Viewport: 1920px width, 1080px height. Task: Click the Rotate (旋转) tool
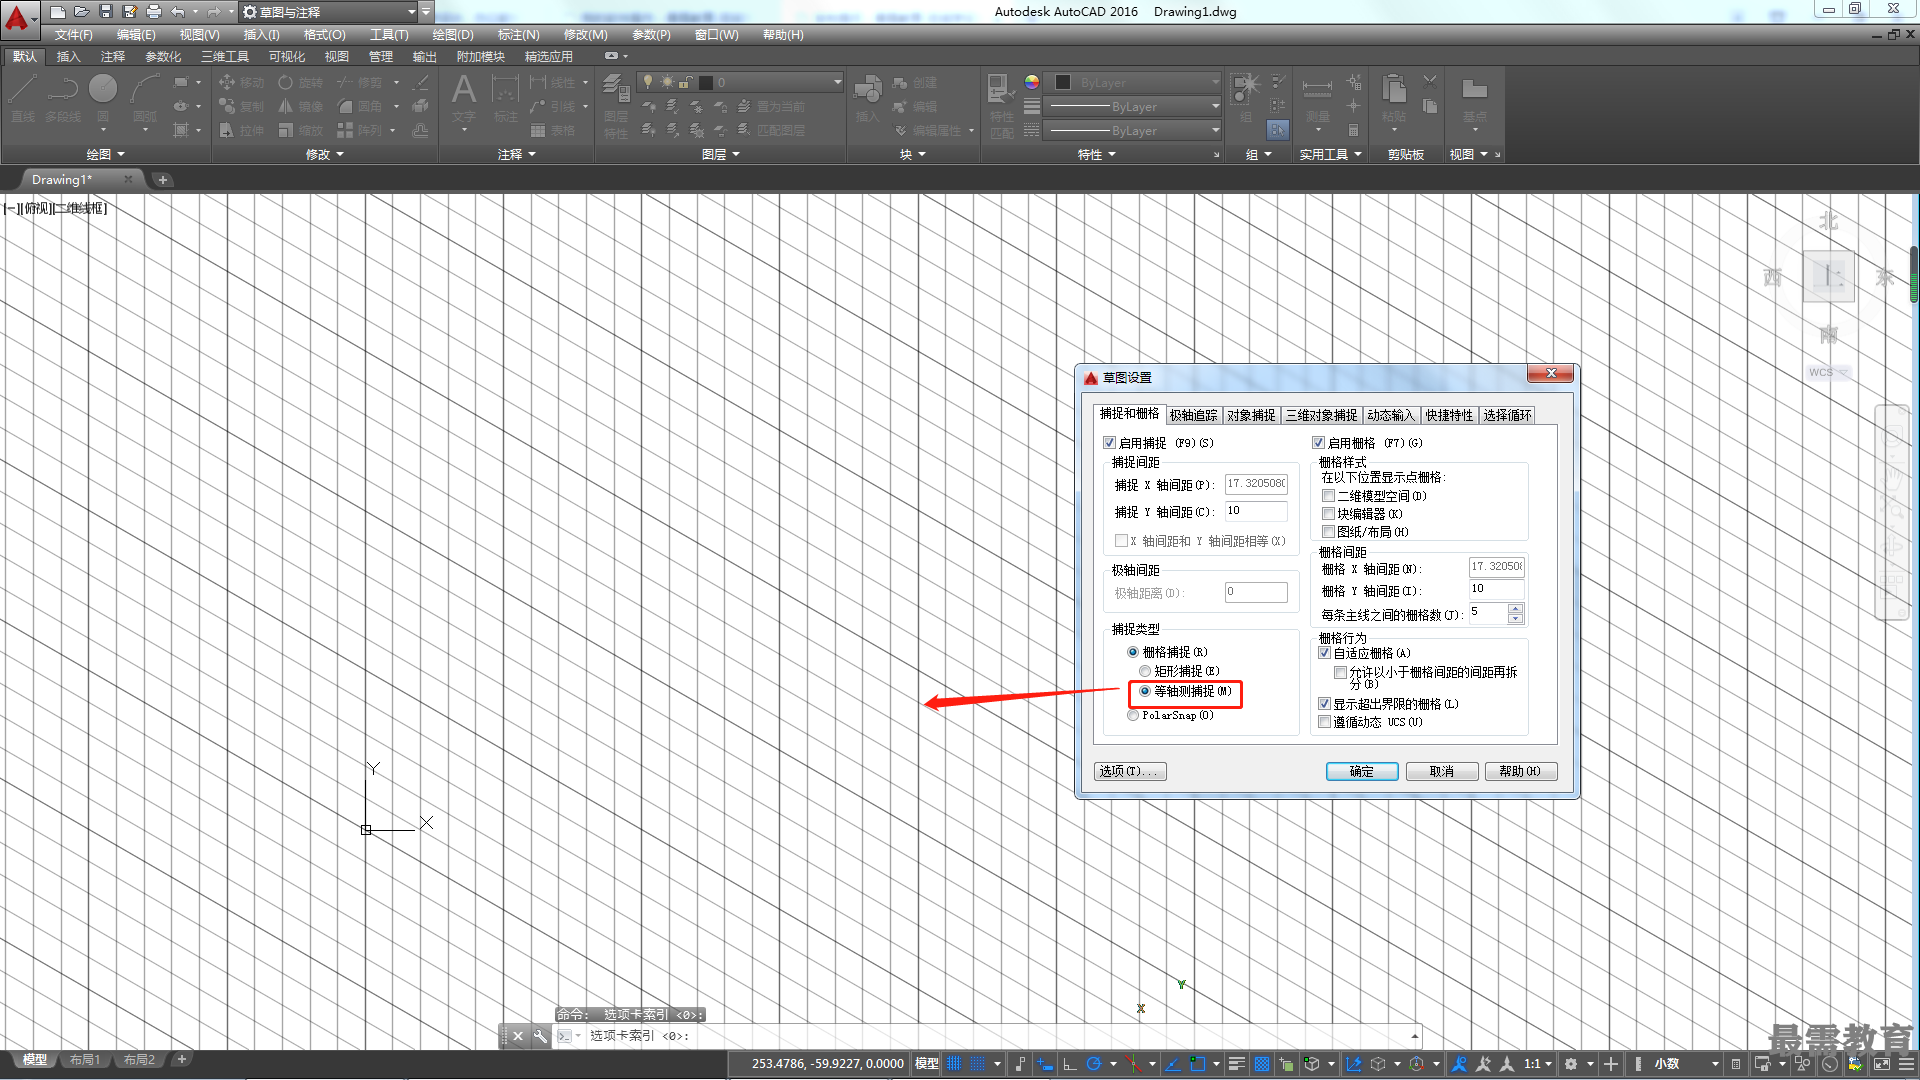301,83
